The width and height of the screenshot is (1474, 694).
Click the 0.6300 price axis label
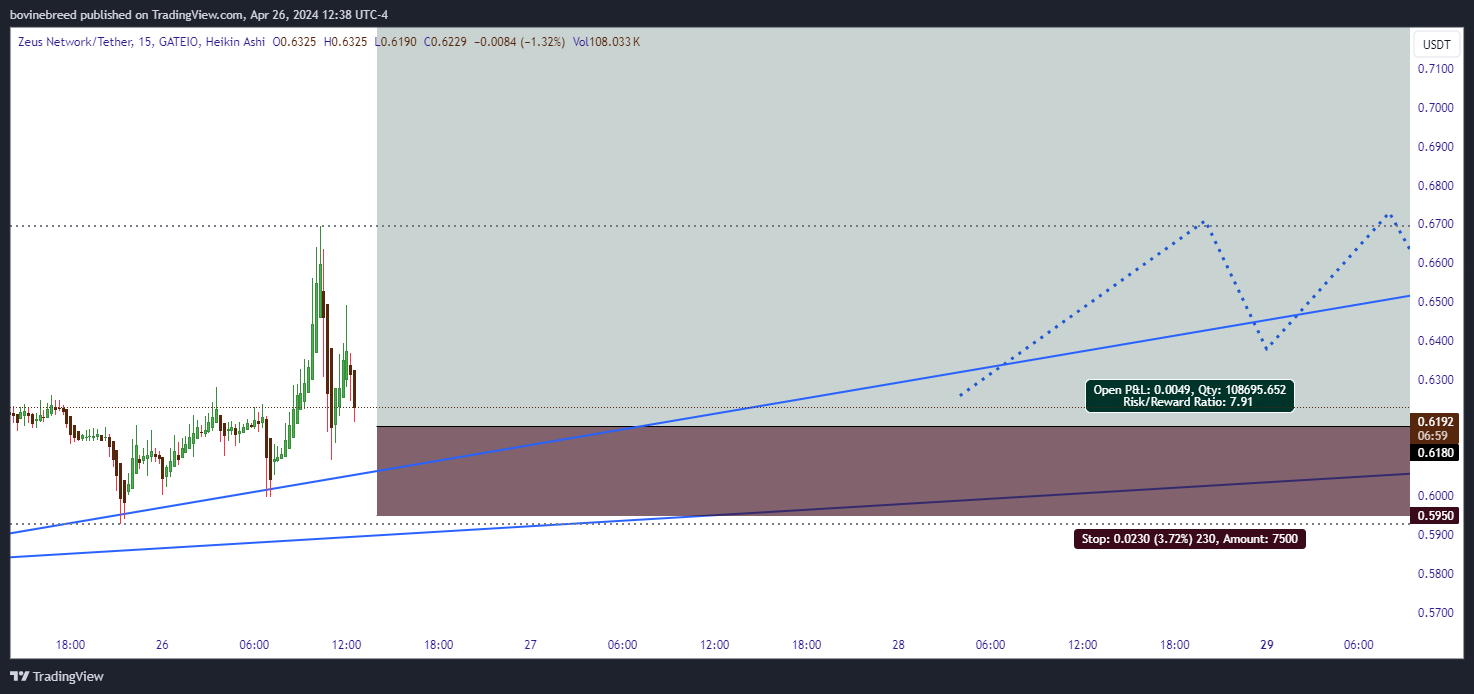click(x=1435, y=380)
